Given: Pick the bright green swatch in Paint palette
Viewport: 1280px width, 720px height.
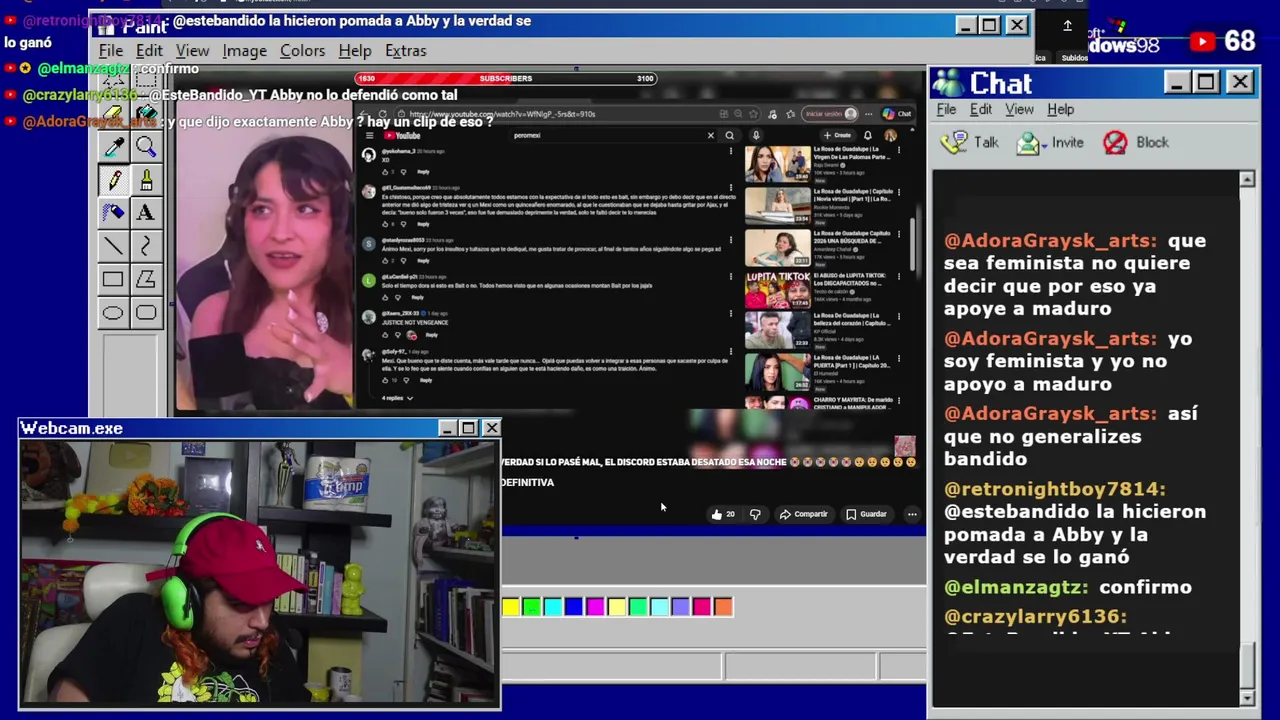Looking at the screenshot, I should pos(531,607).
